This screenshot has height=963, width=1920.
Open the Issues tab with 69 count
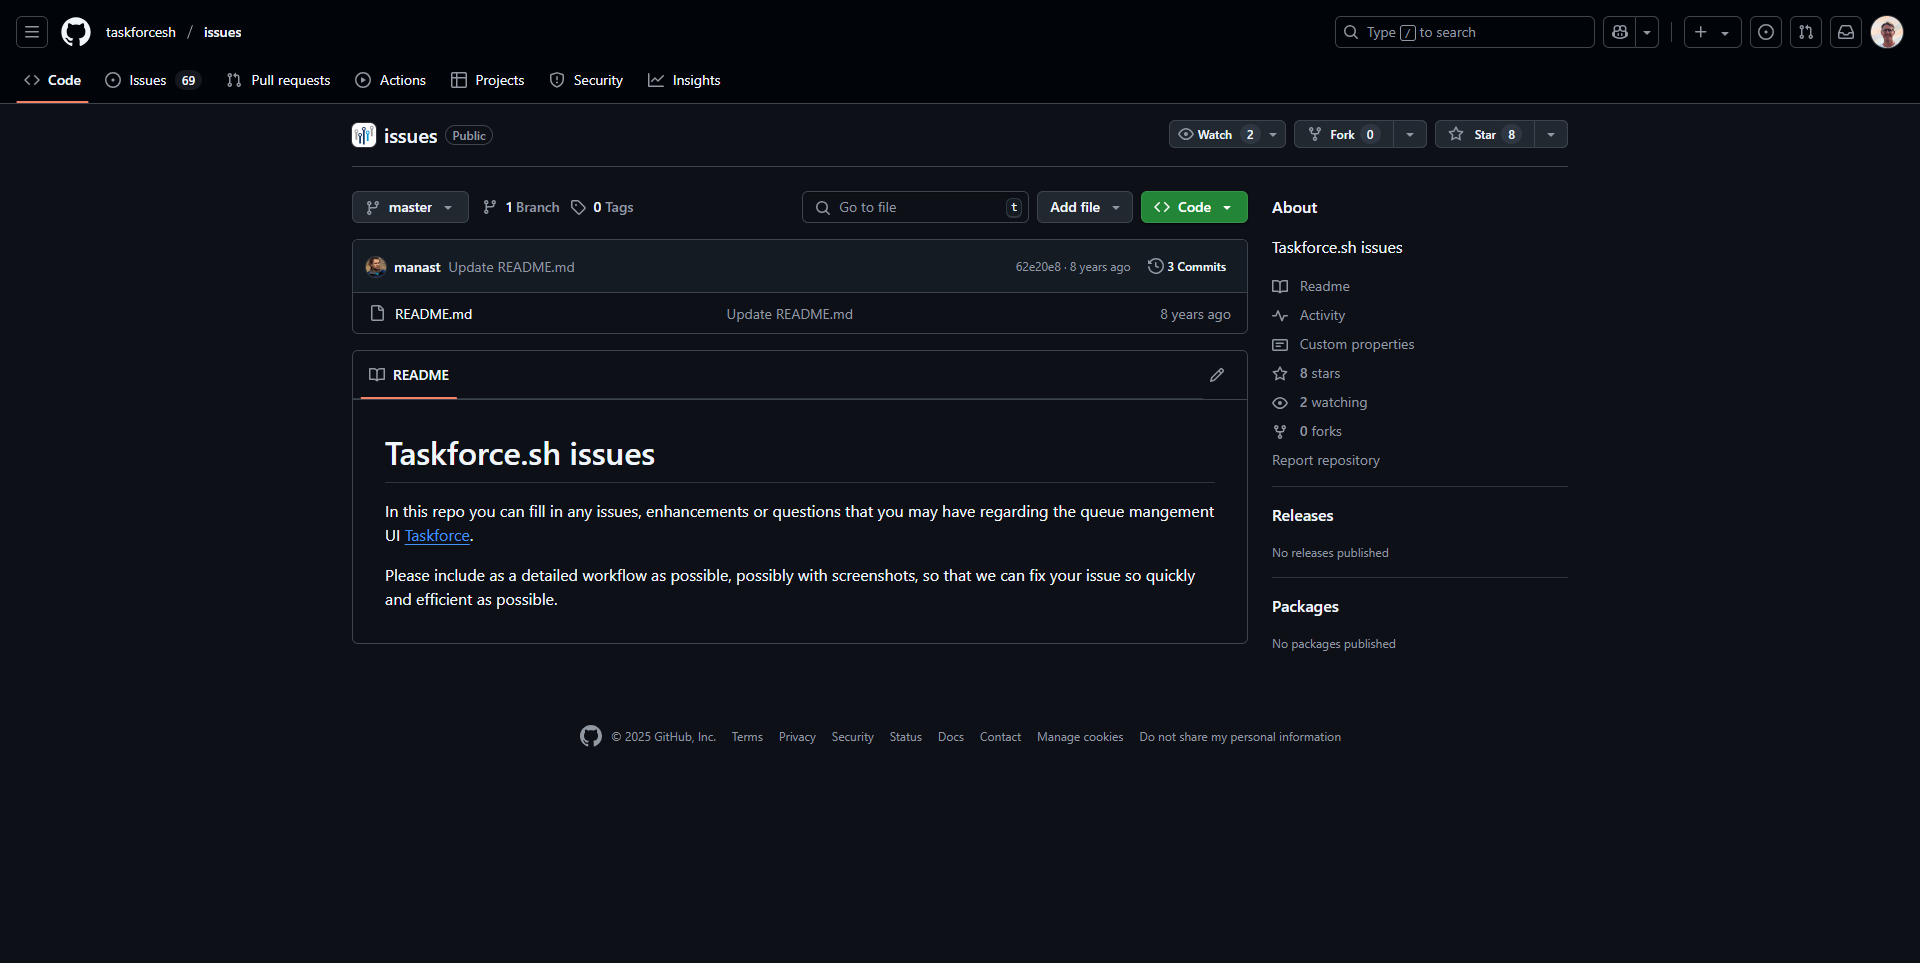(x=153, y=80)
